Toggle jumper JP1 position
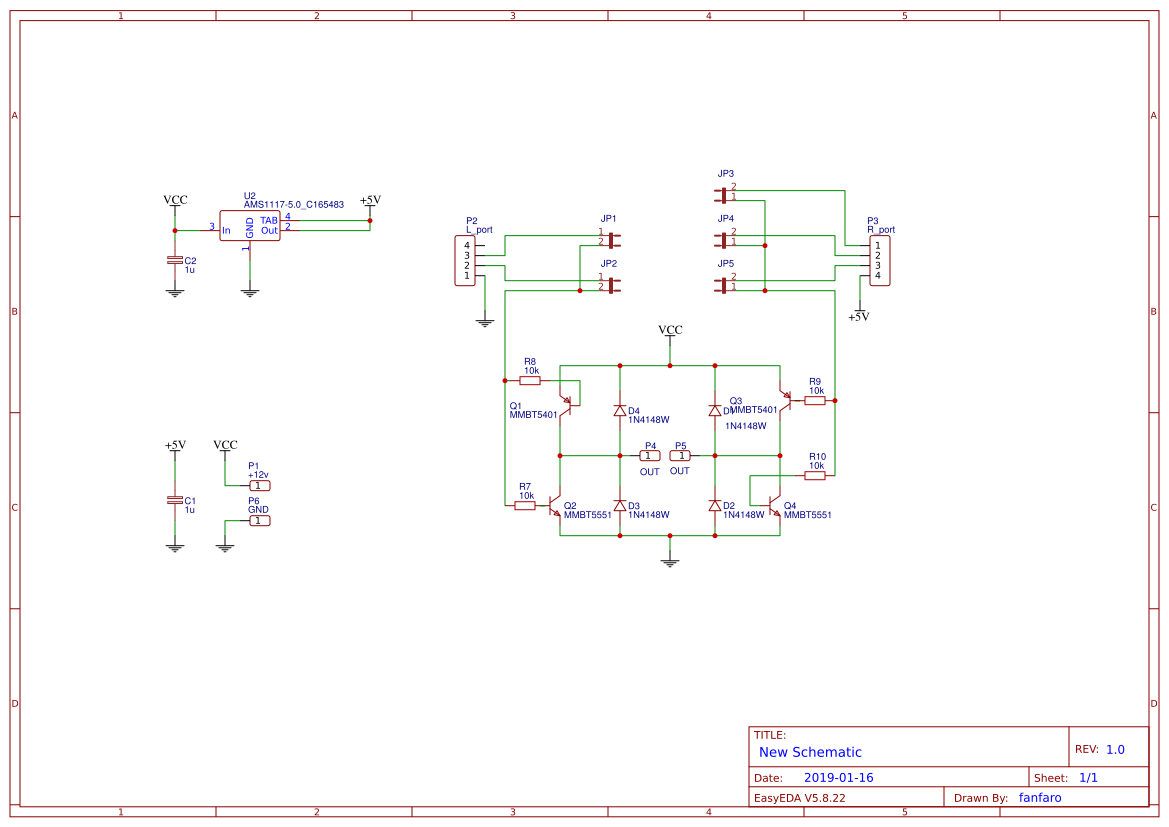This screenshot has height=827, width=1169. (610, 240)
